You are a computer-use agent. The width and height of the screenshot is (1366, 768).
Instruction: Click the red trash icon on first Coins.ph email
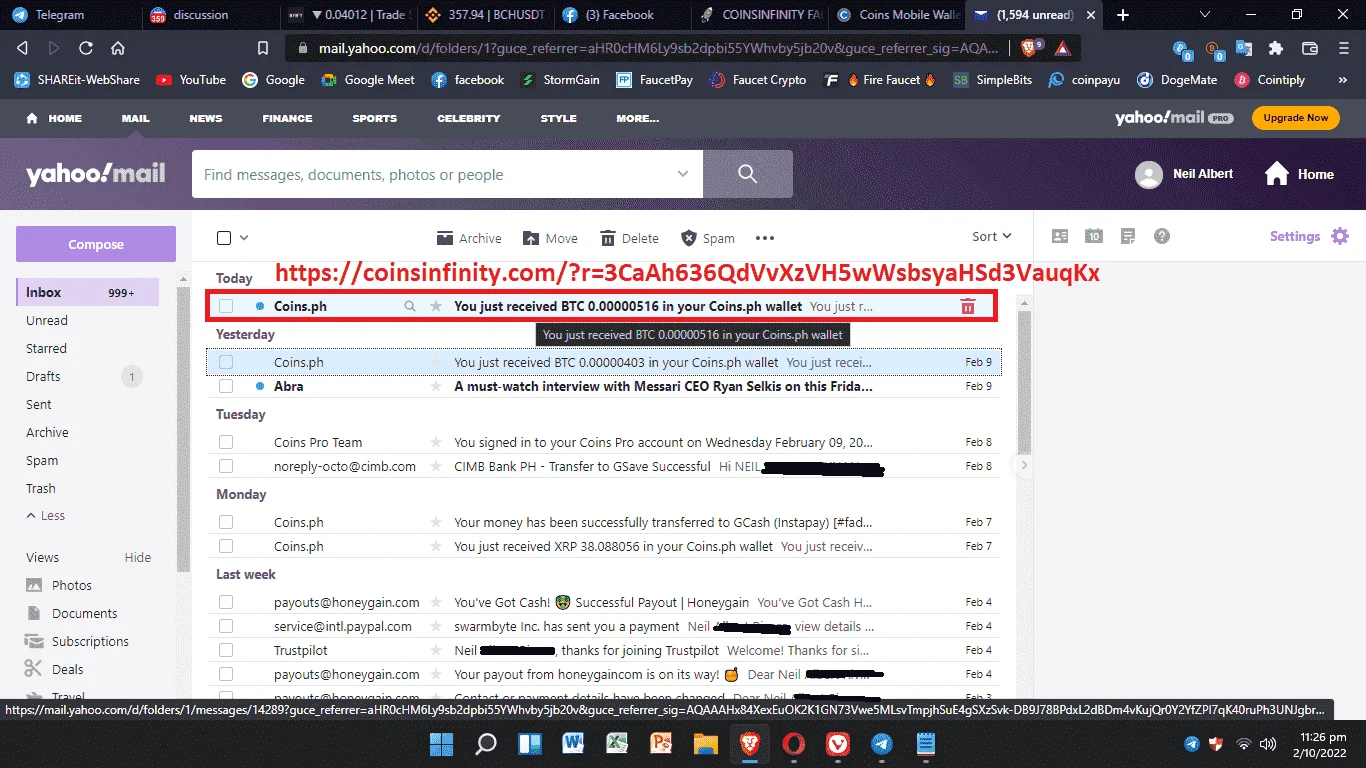tap(968, 306)
